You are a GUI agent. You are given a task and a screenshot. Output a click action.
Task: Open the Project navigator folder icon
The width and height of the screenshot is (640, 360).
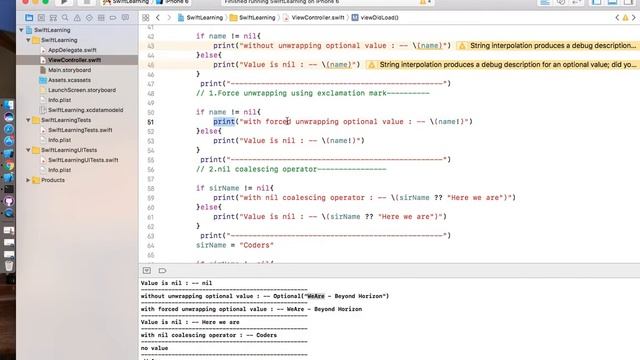(29, 18)
